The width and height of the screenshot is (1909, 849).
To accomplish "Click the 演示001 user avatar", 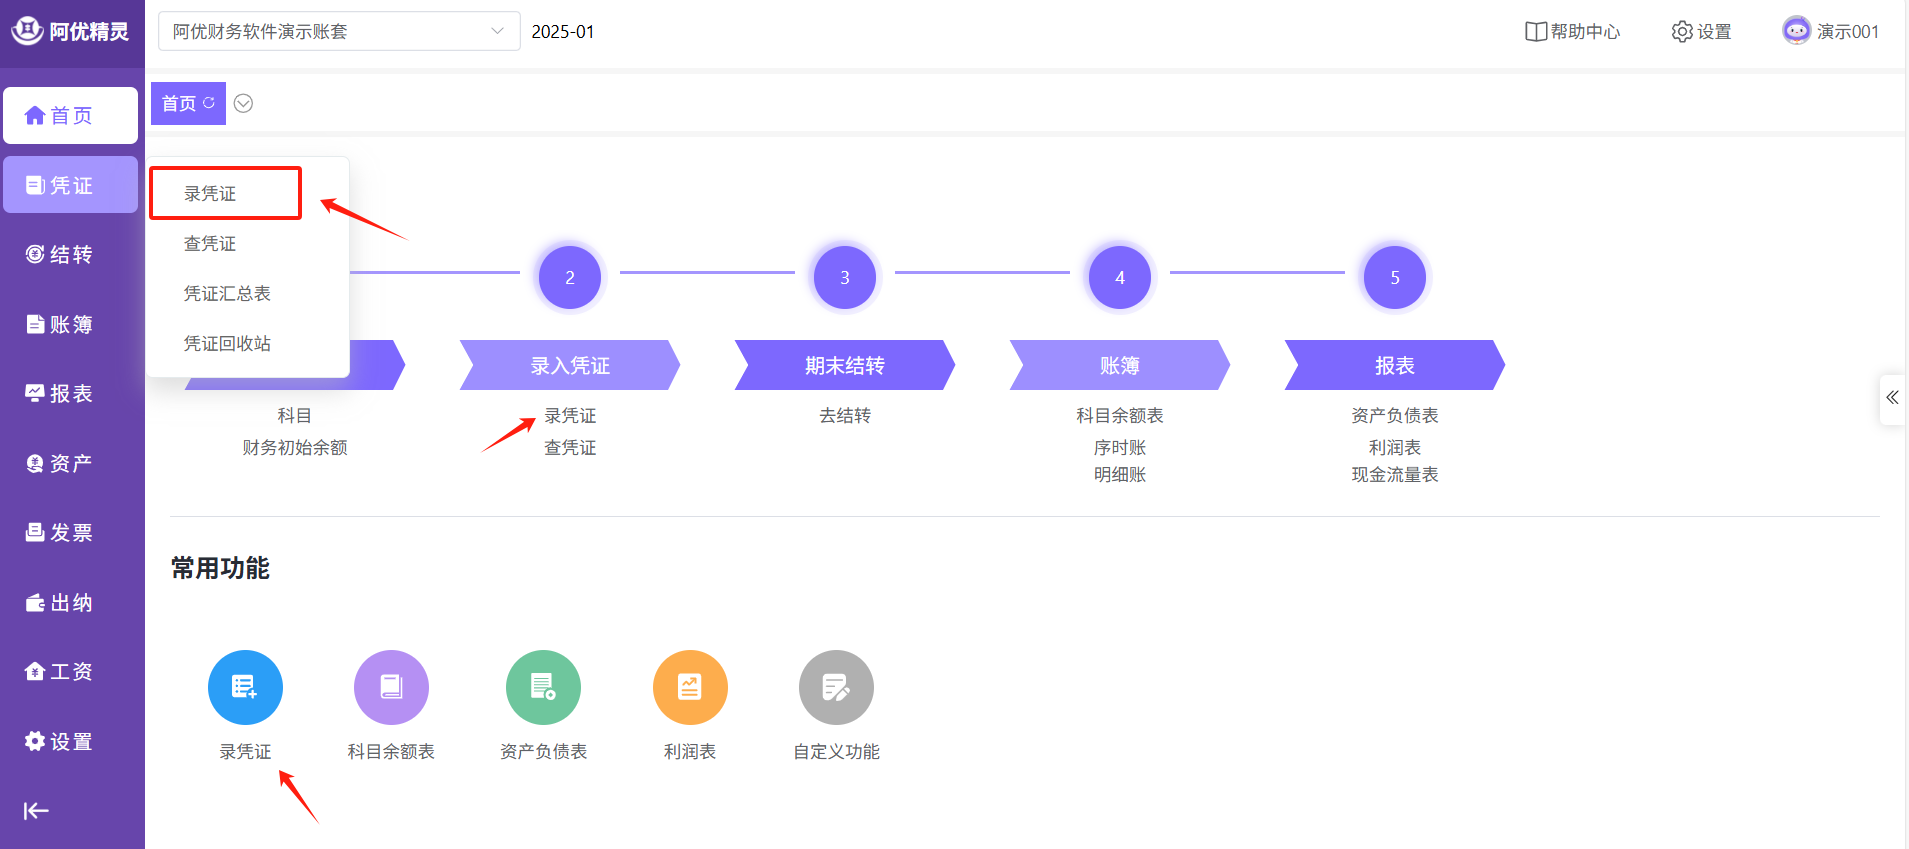I will point(1796,31).
